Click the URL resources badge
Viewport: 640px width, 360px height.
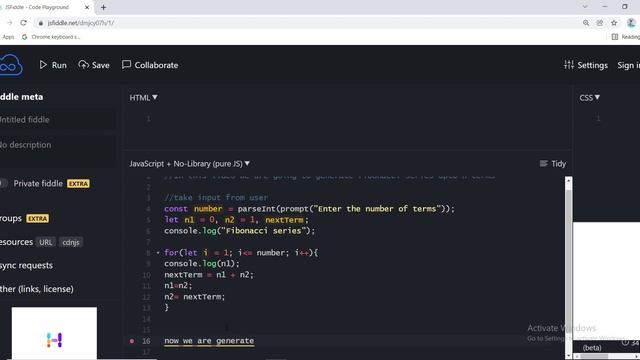pos(46,242)
